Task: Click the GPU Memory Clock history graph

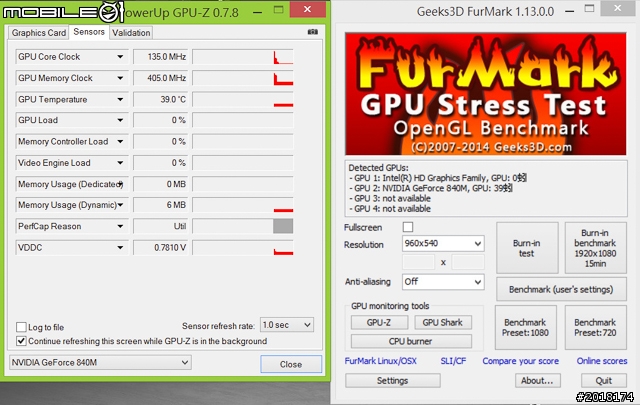Action: pos(243,78)
